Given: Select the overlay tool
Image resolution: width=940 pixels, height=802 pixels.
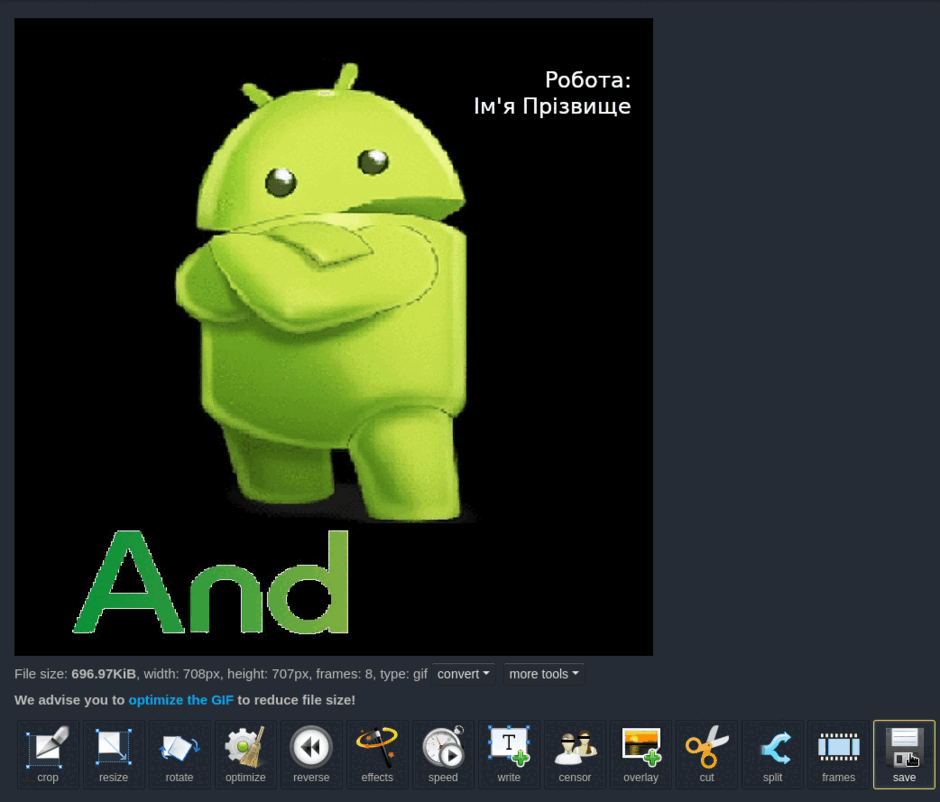Looking at the screenshot, I should click(641, 754).
